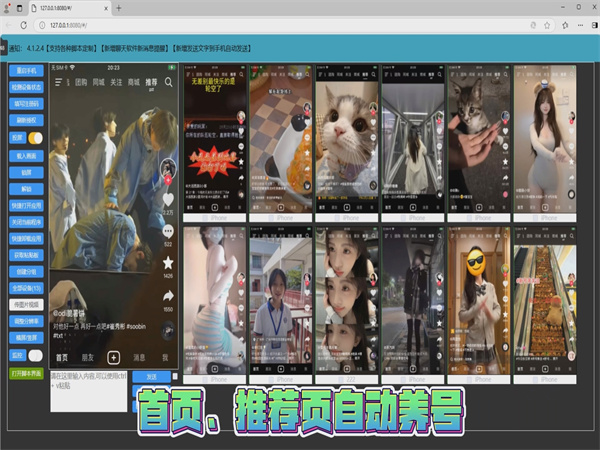This screenshot has height=450, width=600.
Task: Toggle the 监控 switch
Action: pos(35,355)
